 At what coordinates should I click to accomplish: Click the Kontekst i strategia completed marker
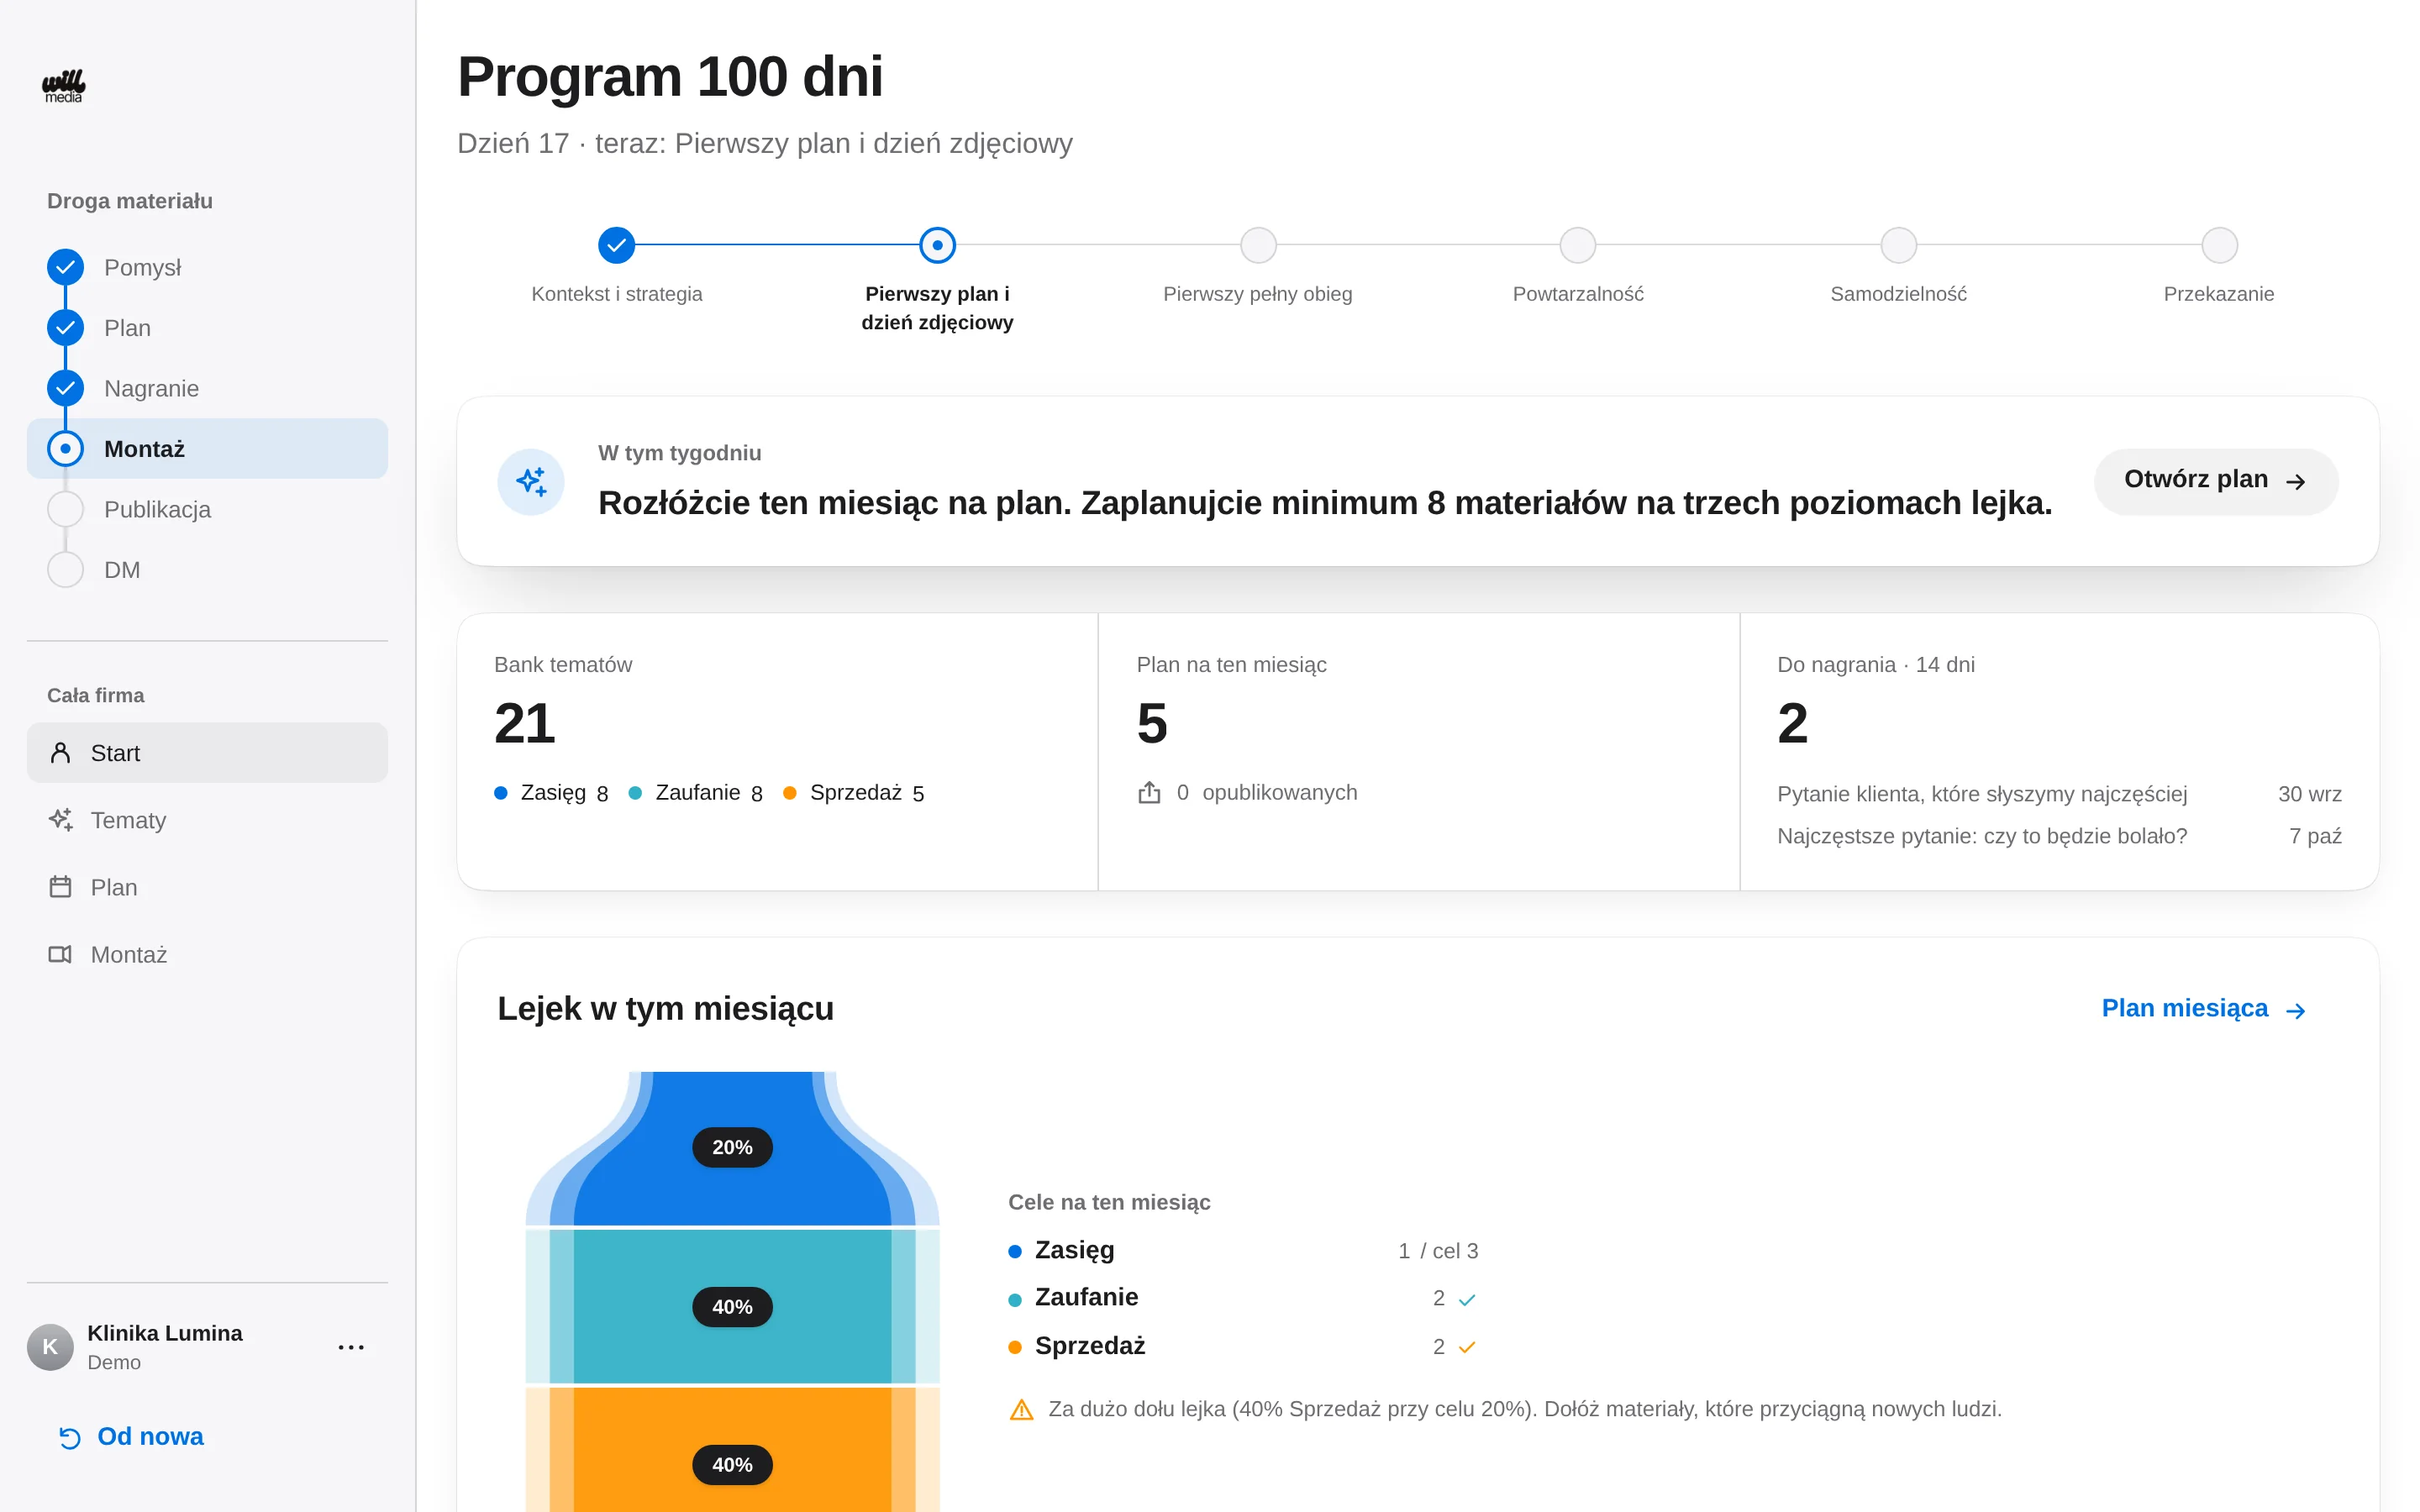tap(616, 245)
